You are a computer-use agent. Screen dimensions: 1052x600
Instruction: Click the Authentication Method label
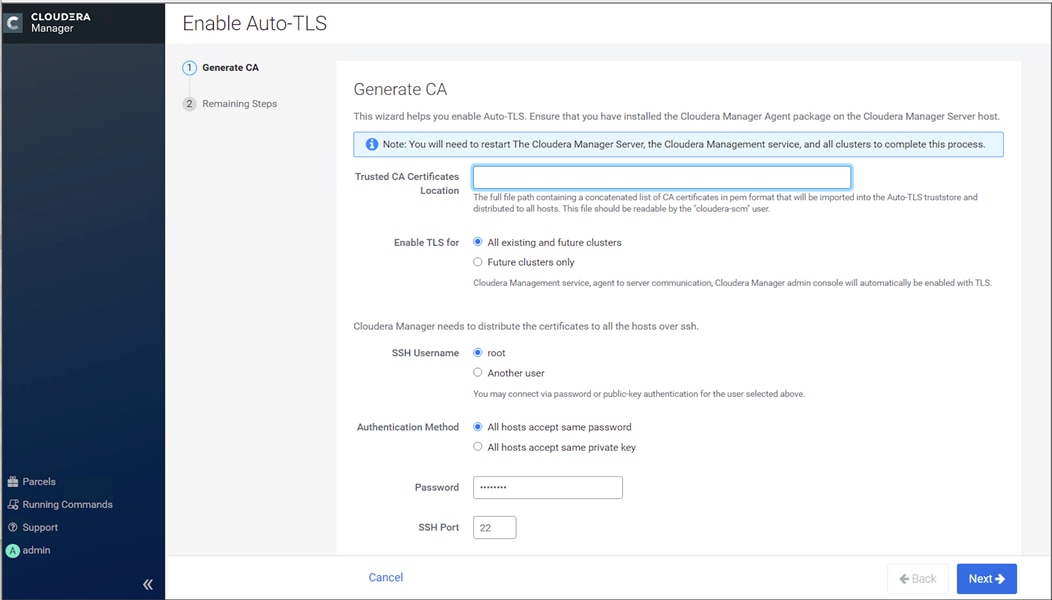408,428
